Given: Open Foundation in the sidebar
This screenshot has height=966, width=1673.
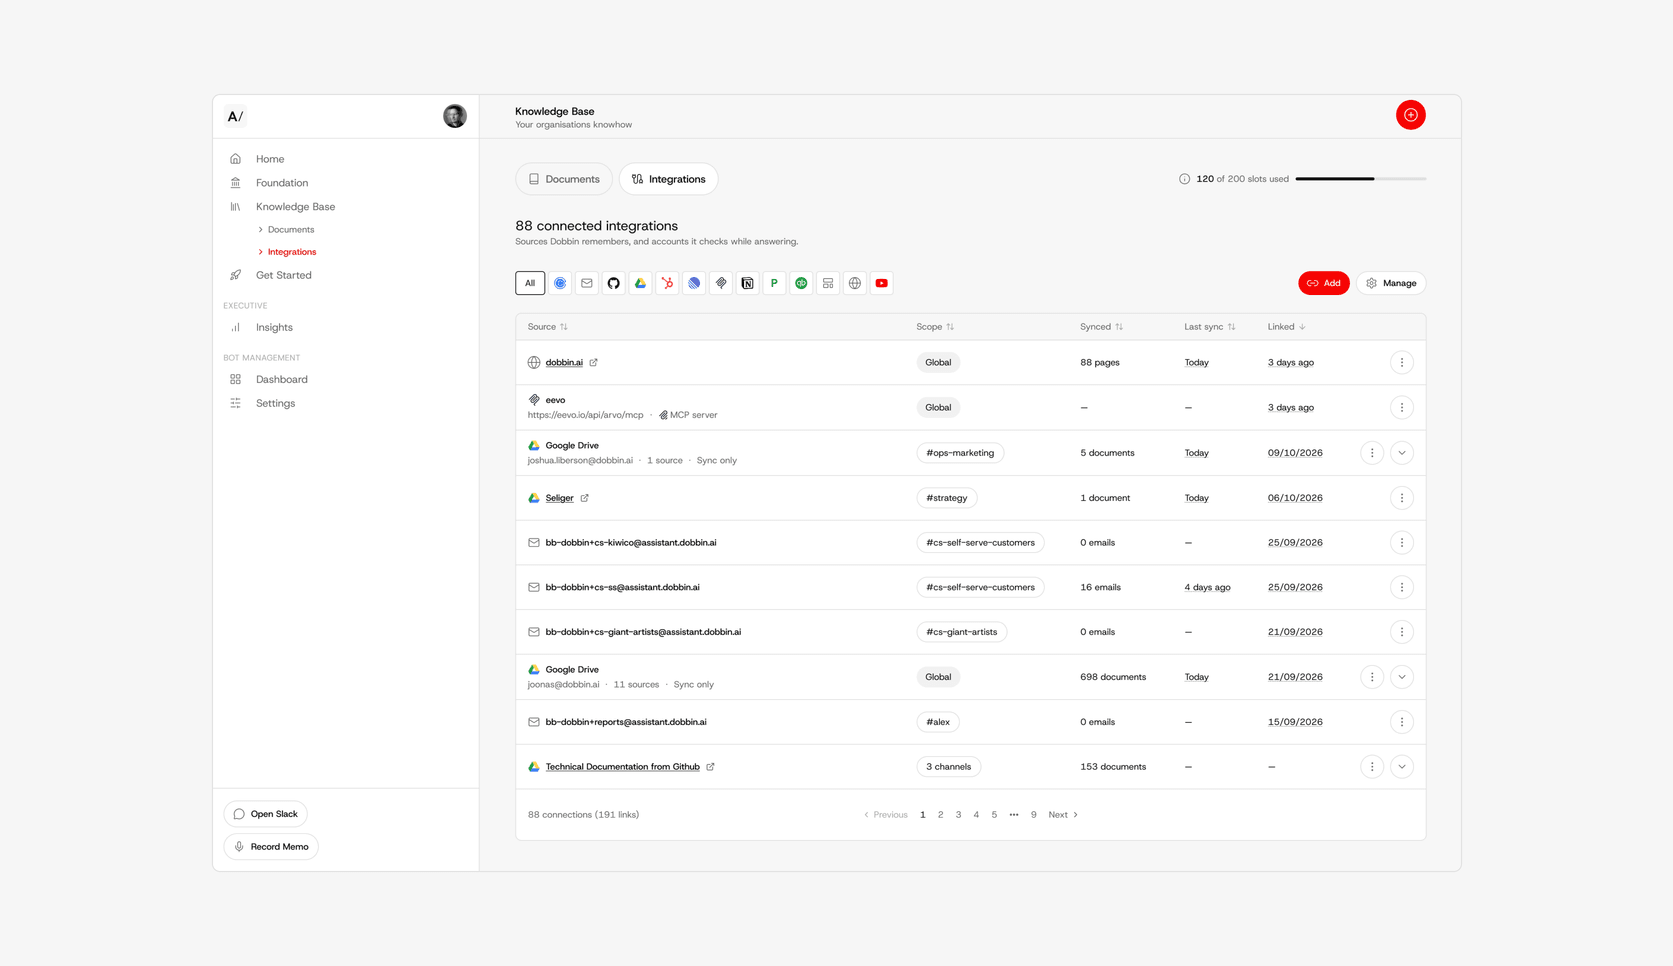Looking at the screenshot, I should pyautogui.click(x=282, y=183).
